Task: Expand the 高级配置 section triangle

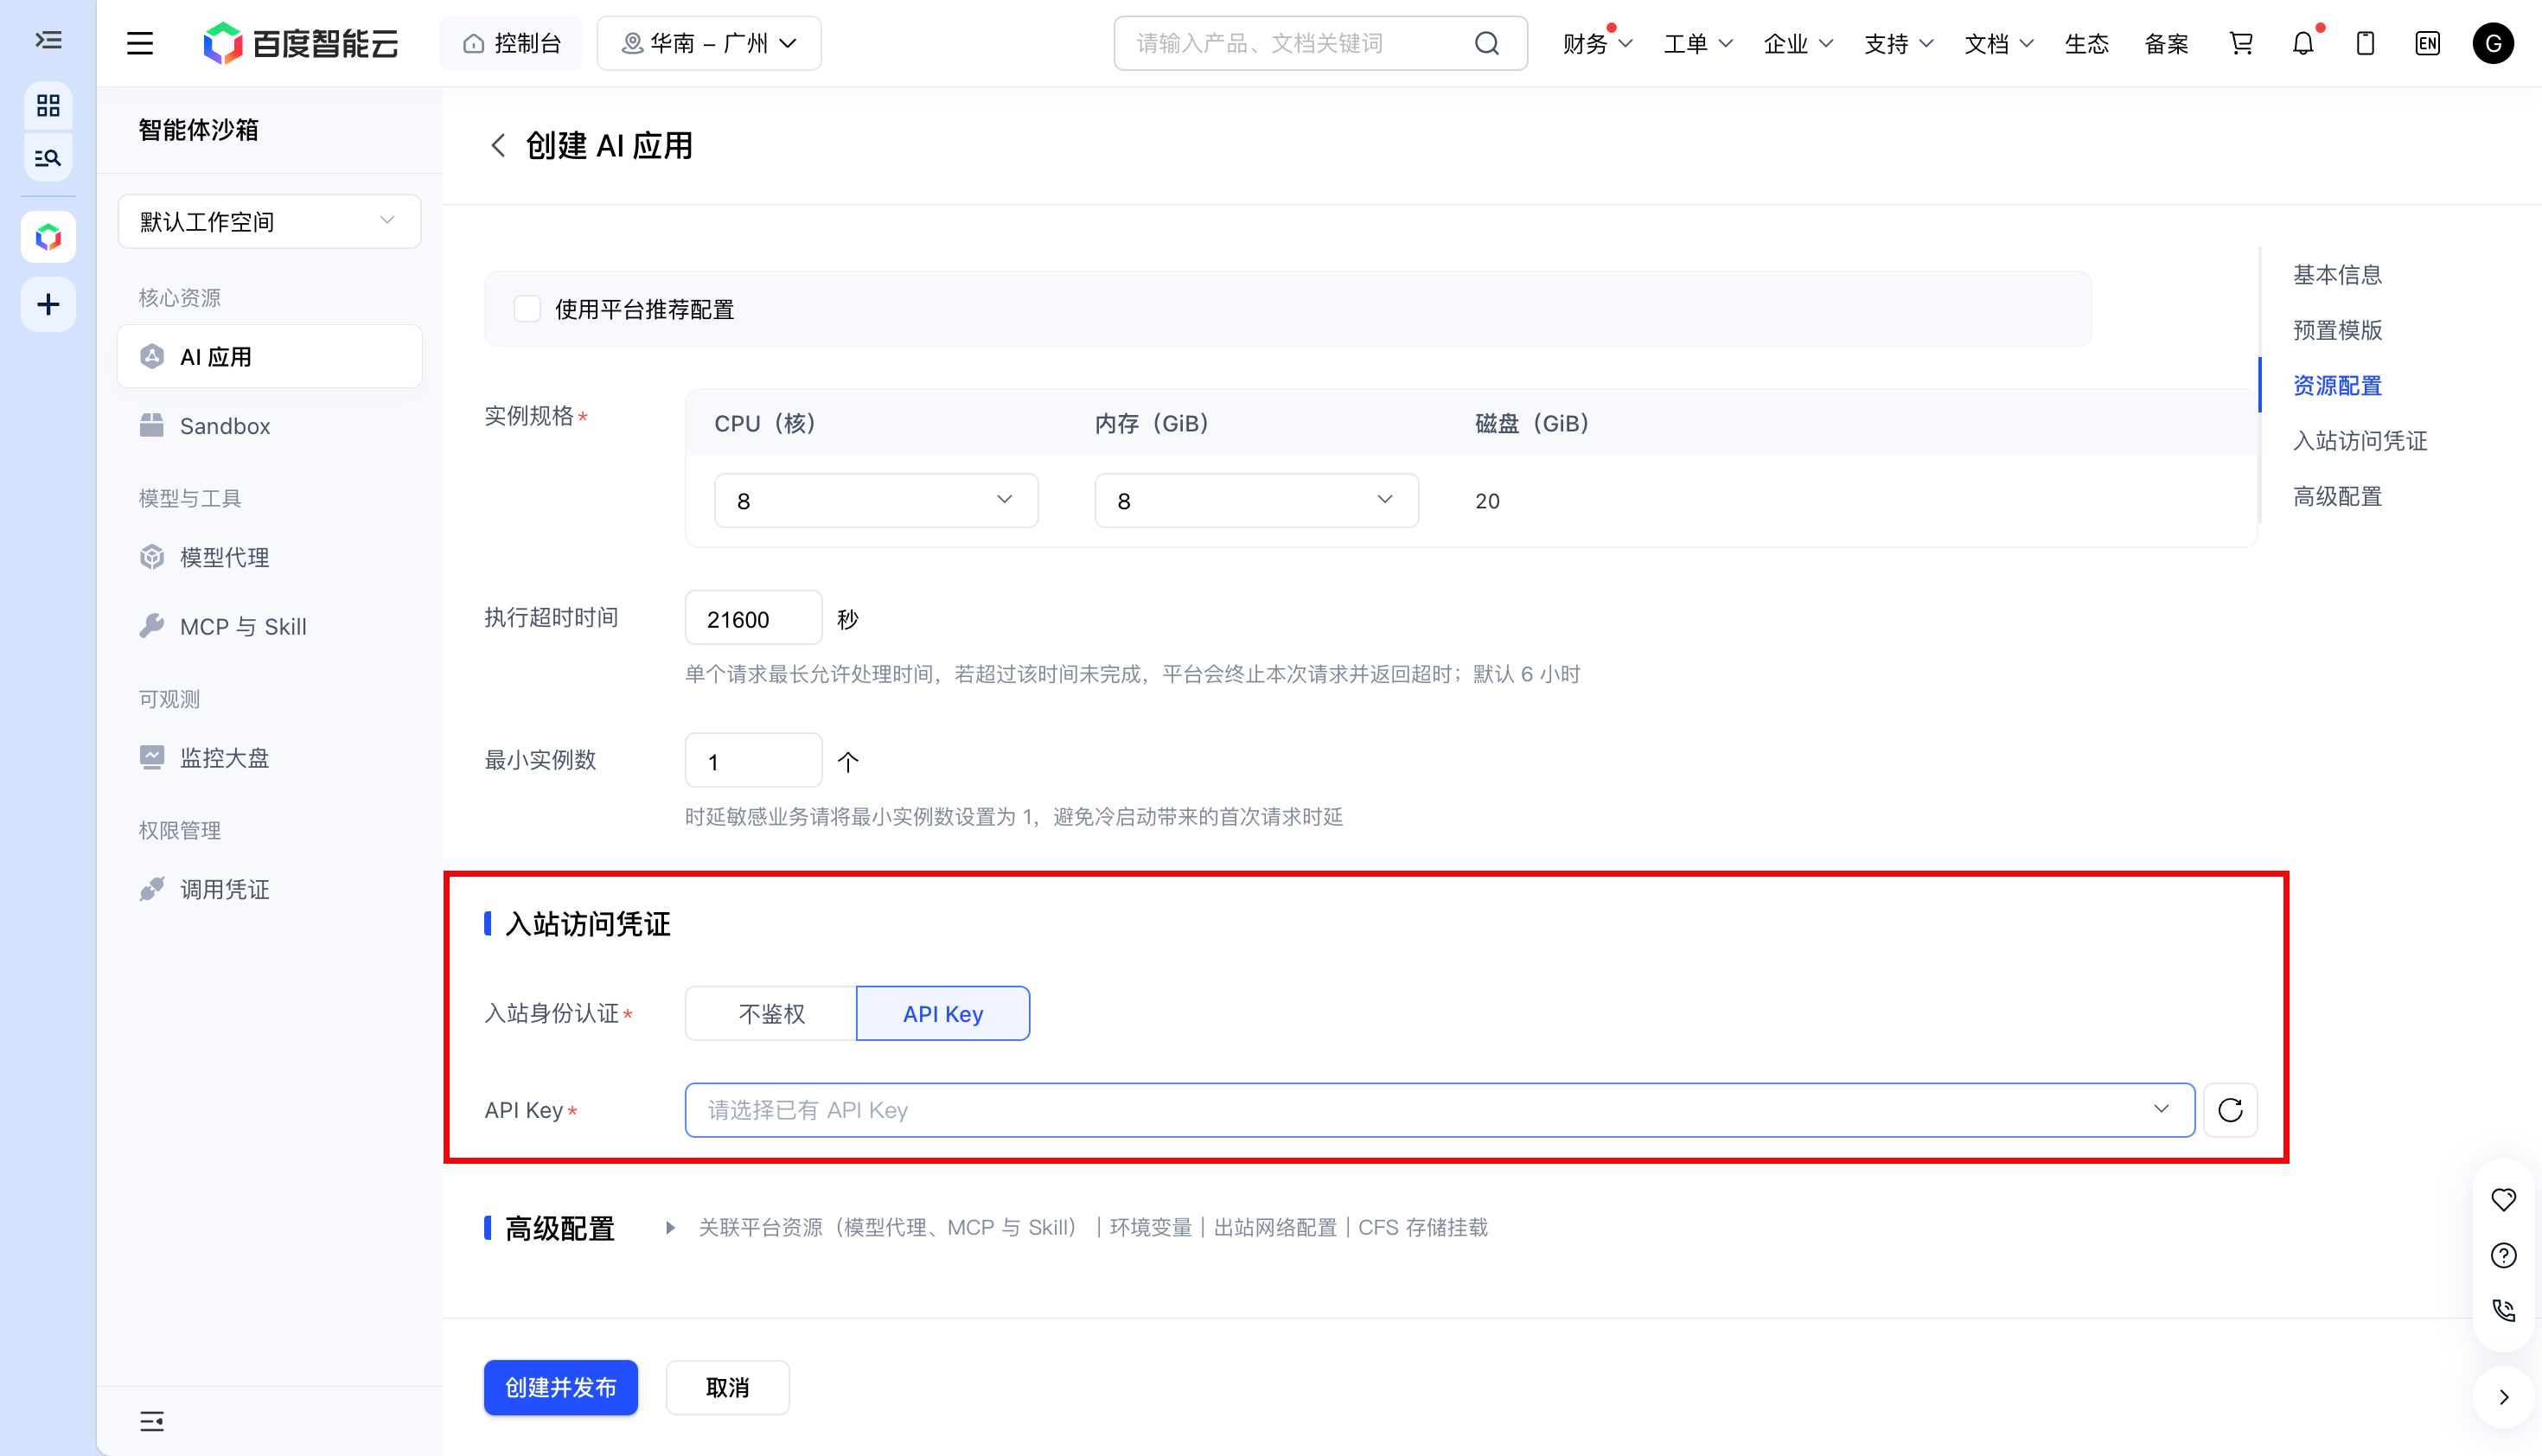Action: [670, 1227]
